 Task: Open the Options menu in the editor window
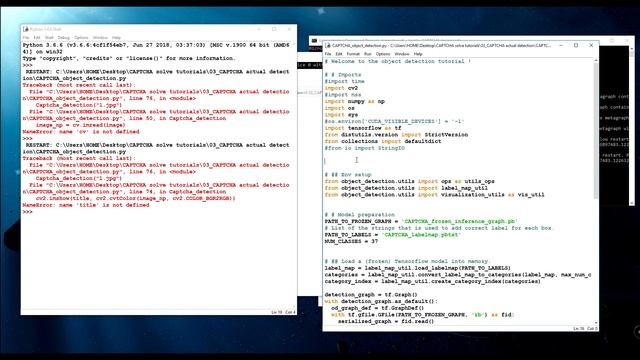[x=383, y=54]
